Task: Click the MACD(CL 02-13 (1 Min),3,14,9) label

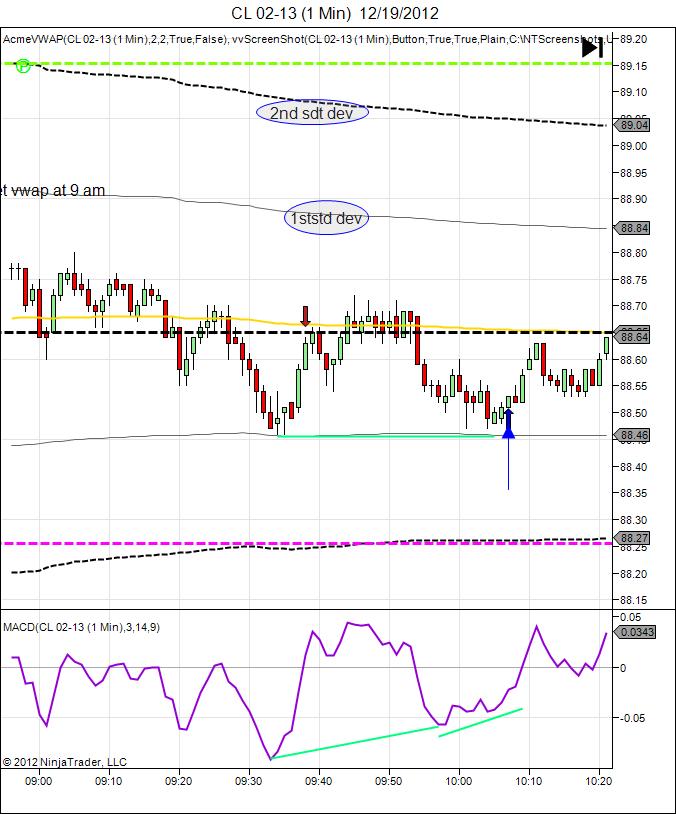Action: pyautogui.click(x=82, y=627)
